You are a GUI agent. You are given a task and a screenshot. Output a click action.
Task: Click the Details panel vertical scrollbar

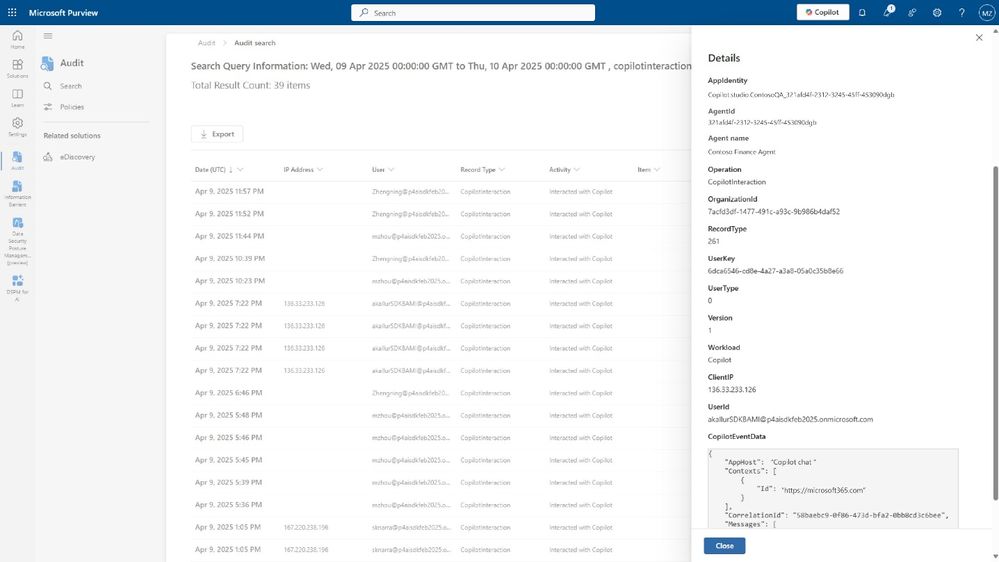995,333
